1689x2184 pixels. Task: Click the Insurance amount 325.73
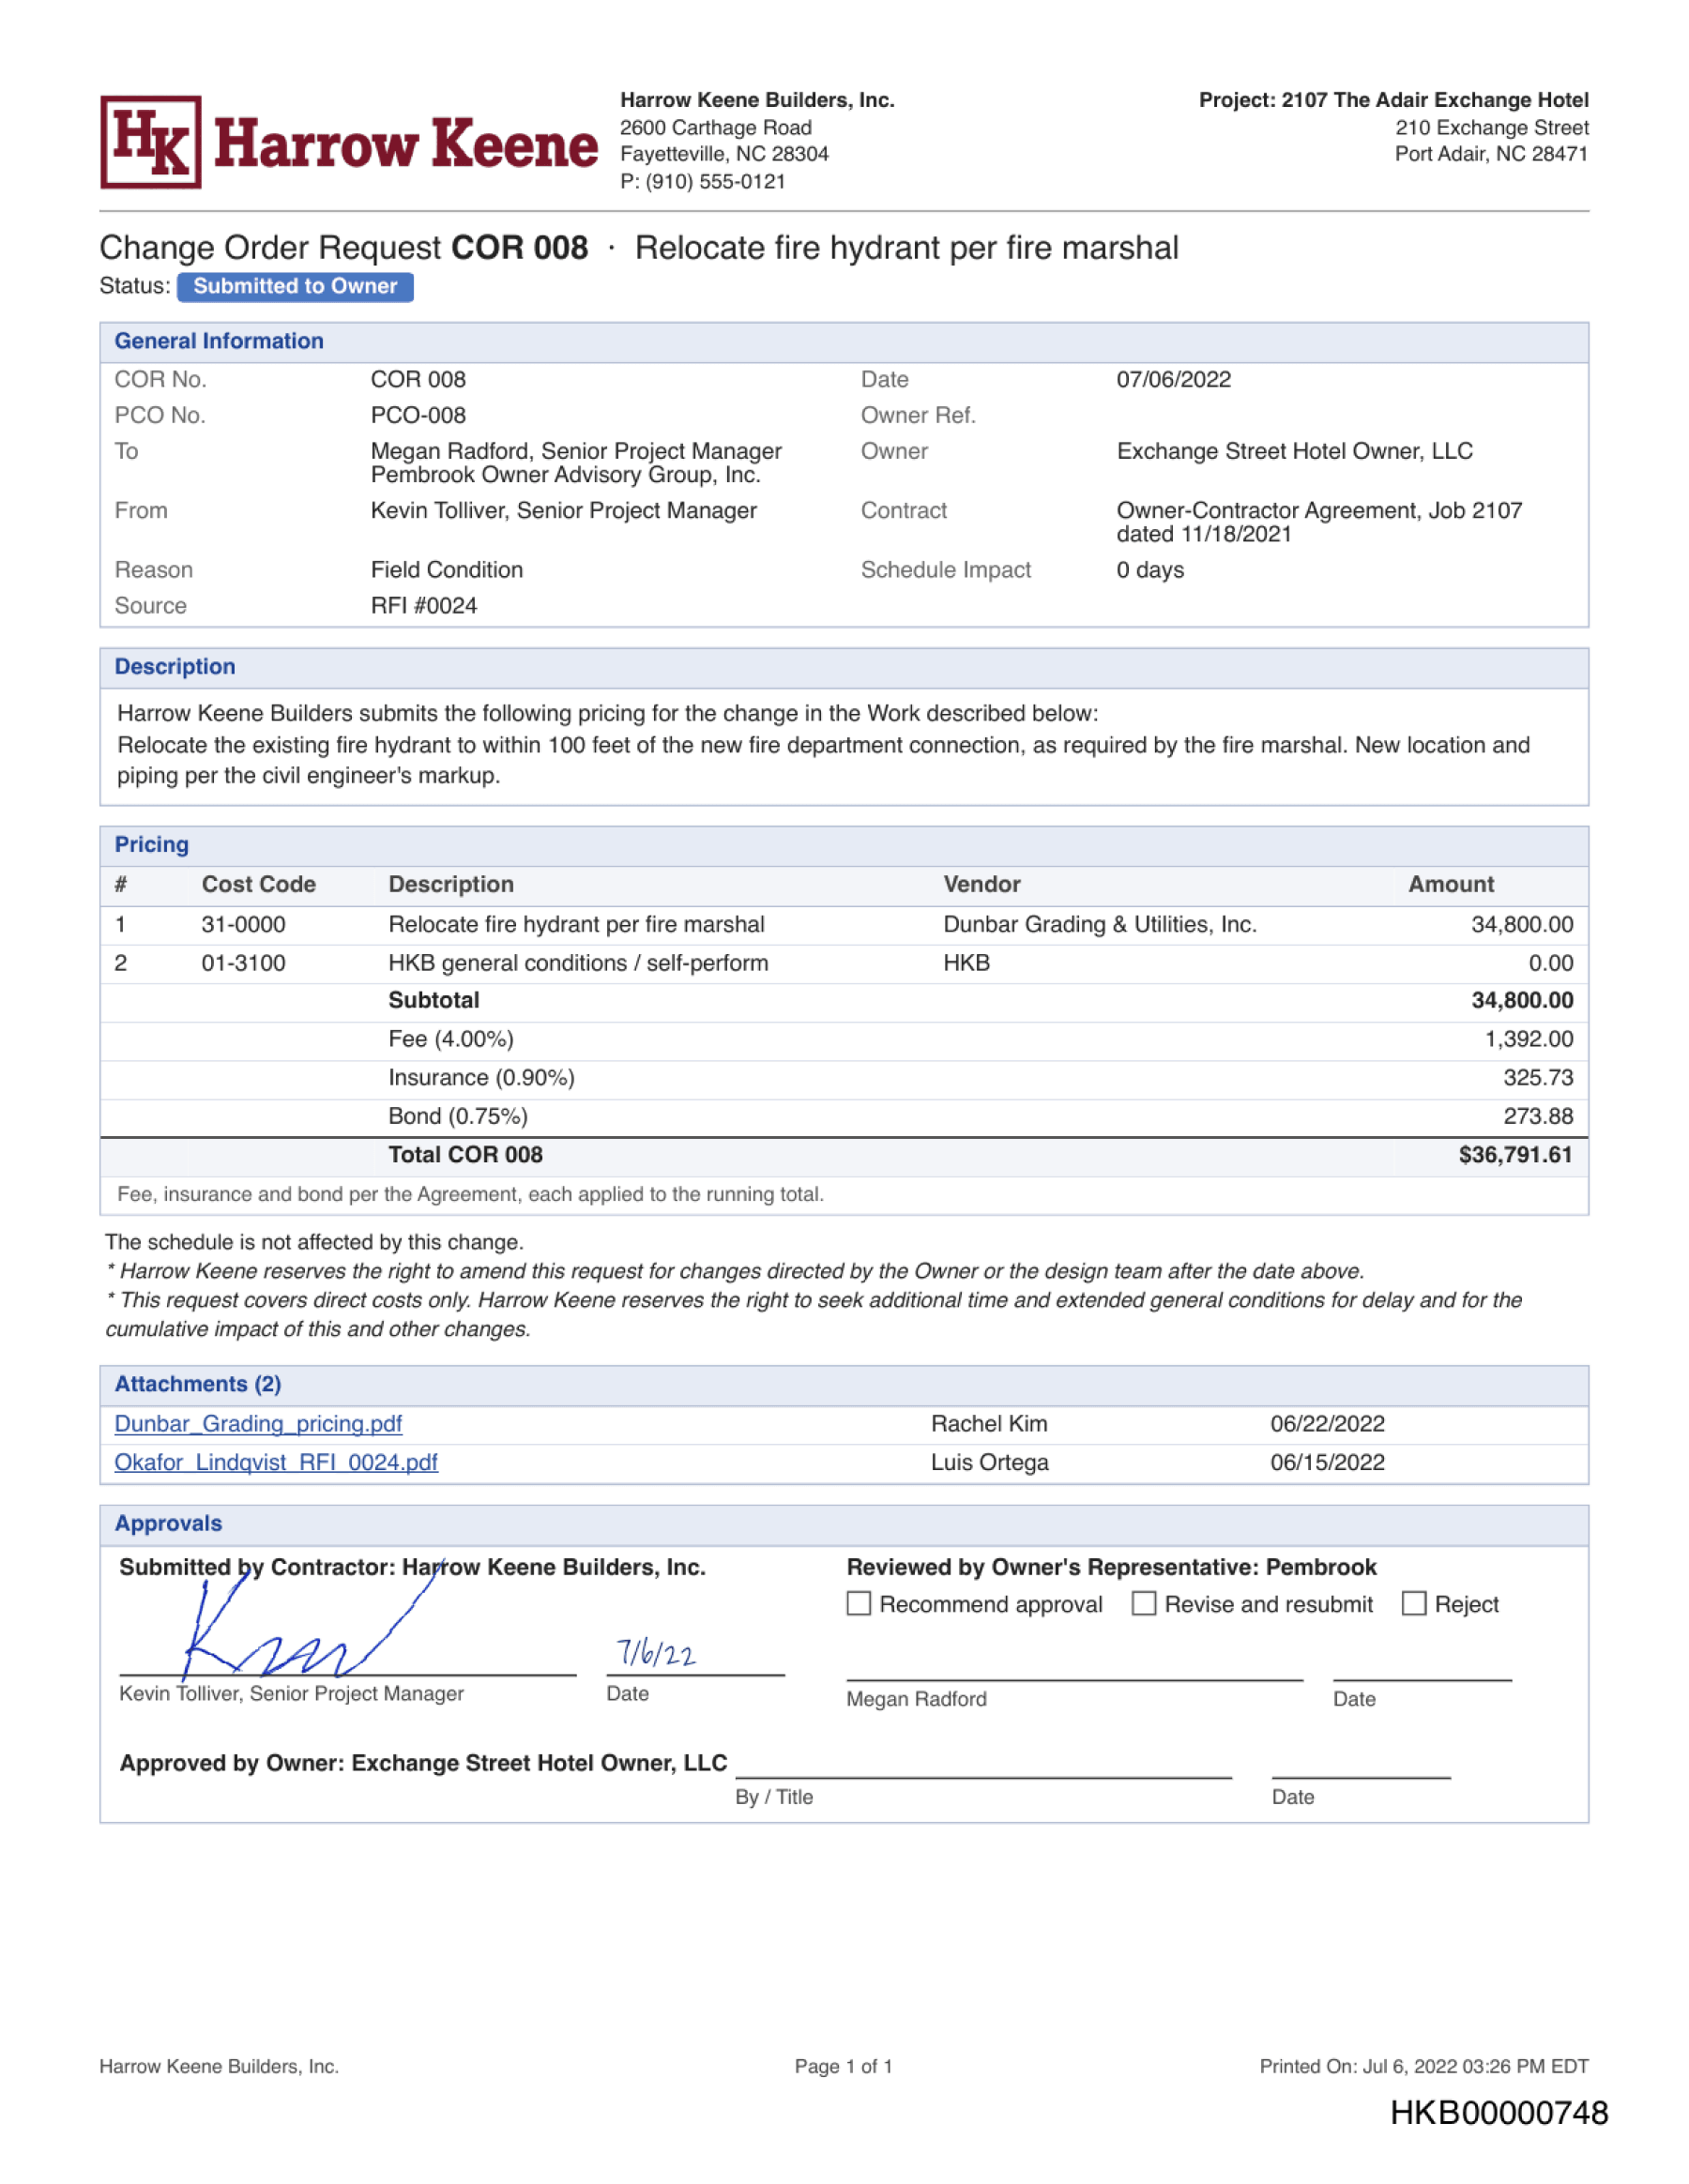coord(1538,1078)
